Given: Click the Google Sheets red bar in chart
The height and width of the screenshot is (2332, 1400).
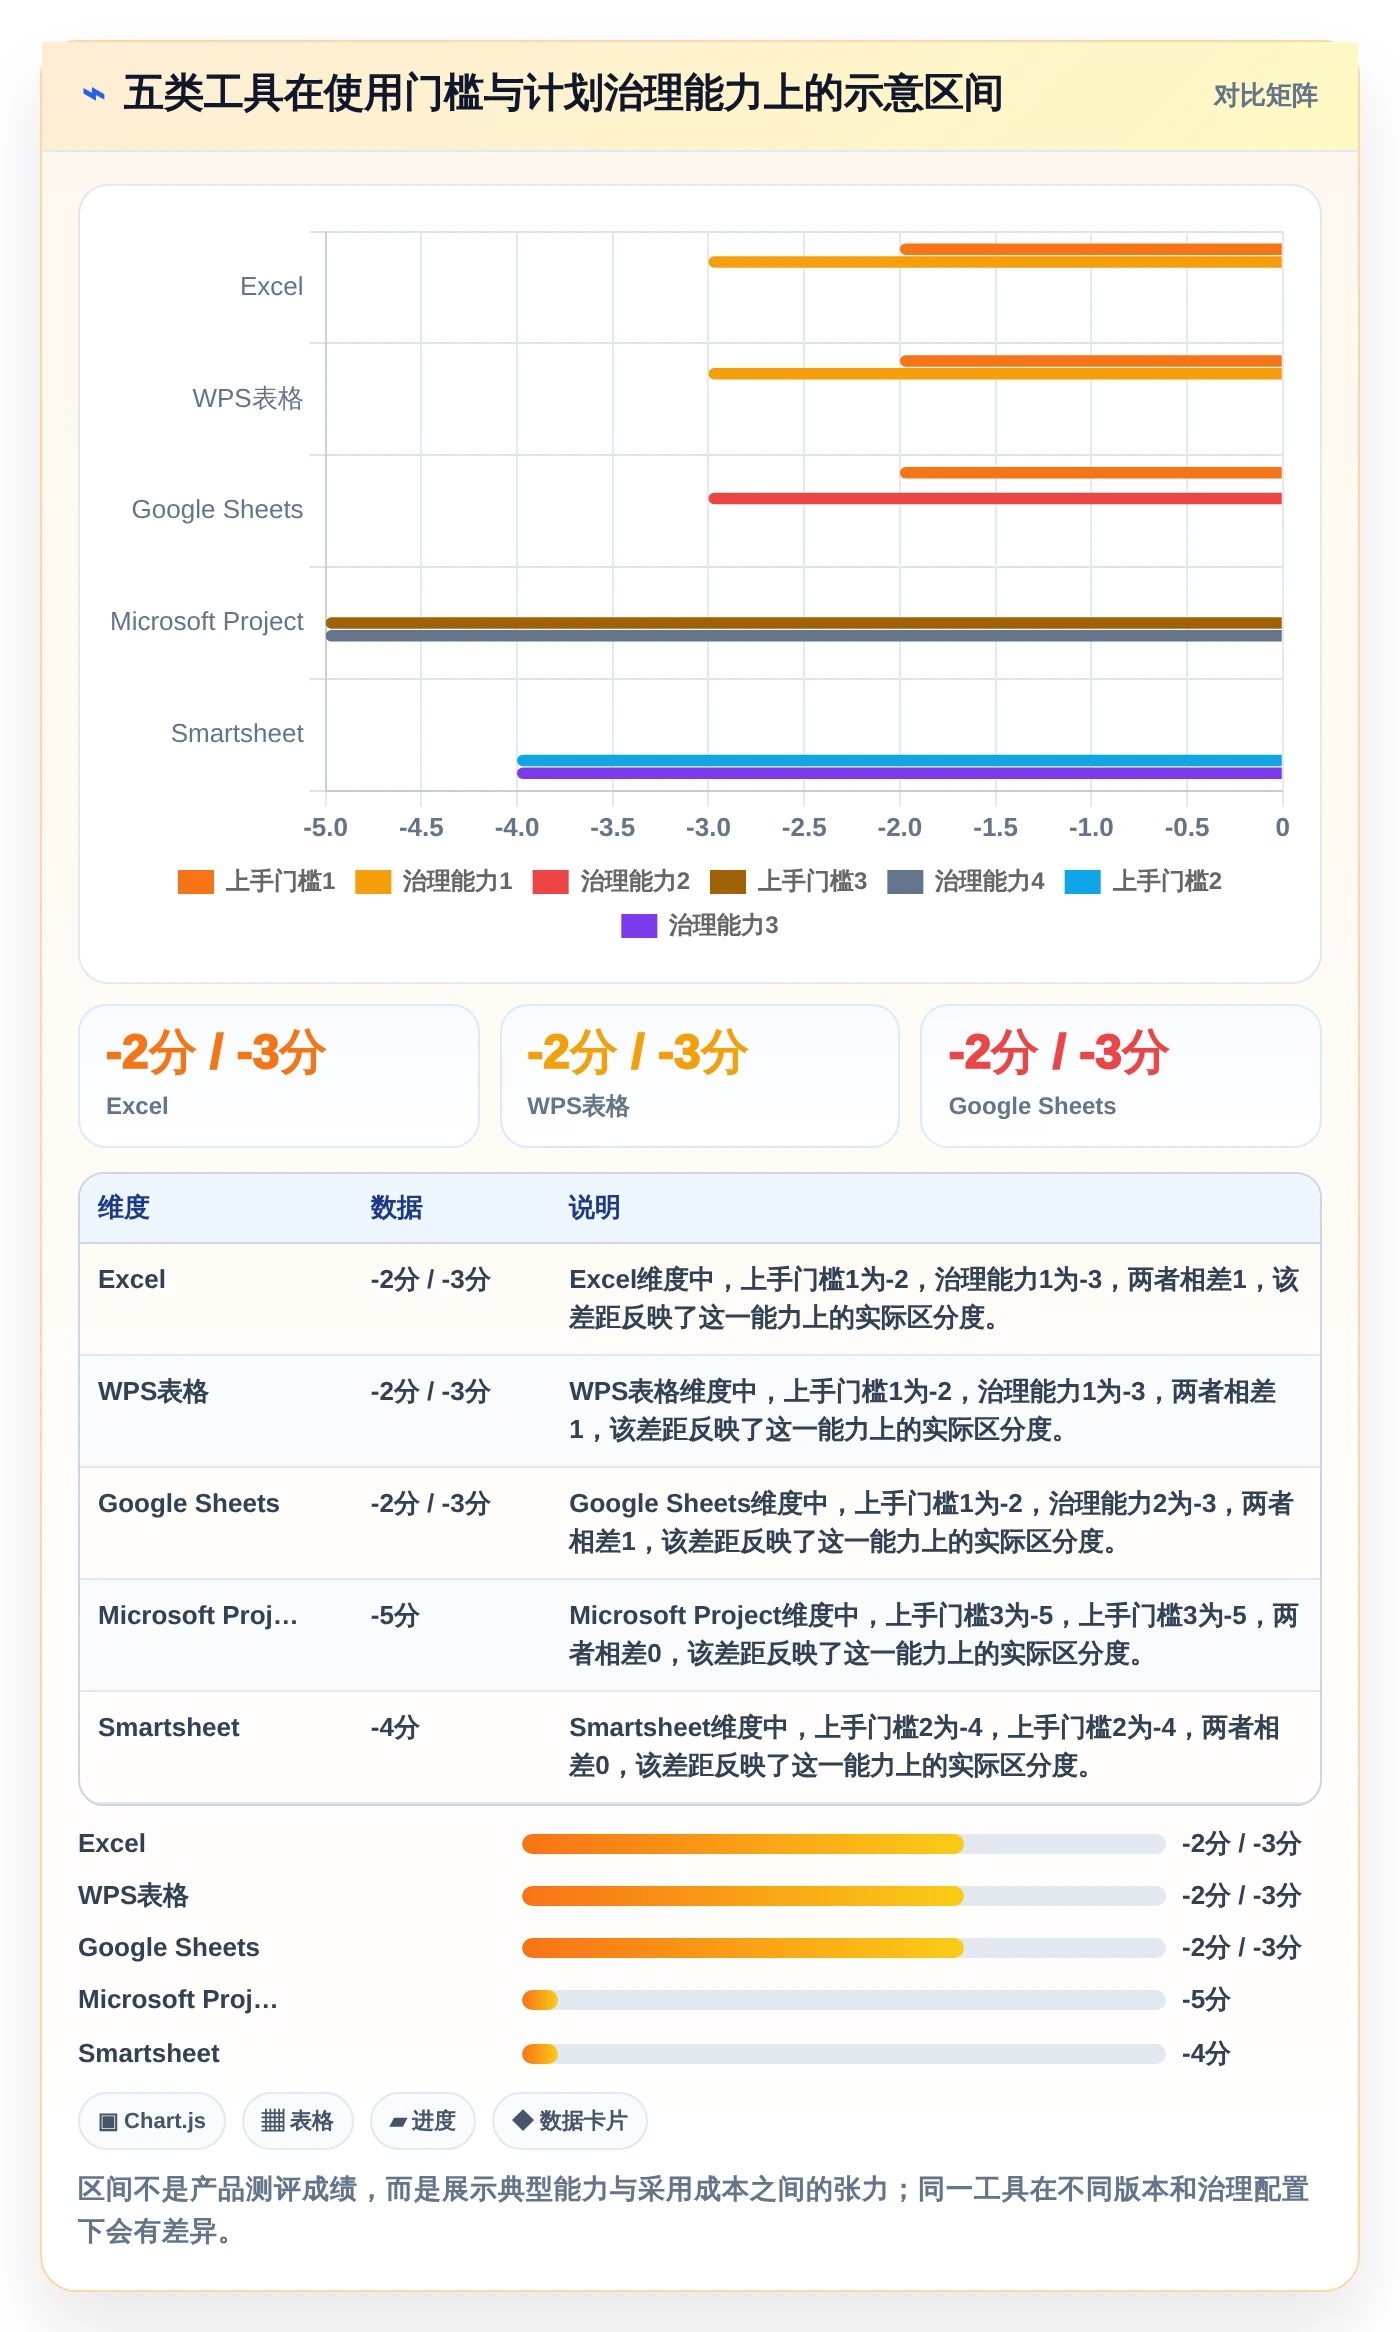Looking at the screenshot, I should pyautogui.click(x=995, y=498).
